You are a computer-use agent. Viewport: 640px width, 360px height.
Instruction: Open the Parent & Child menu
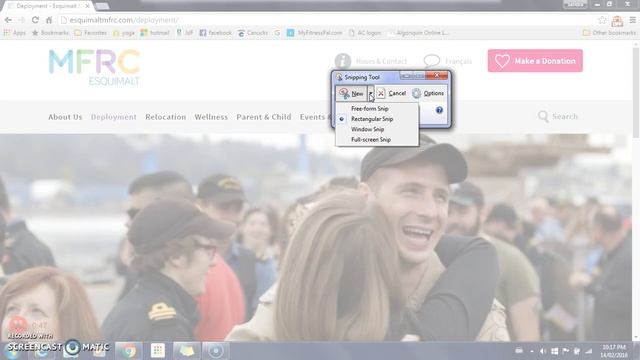[264, 117]
